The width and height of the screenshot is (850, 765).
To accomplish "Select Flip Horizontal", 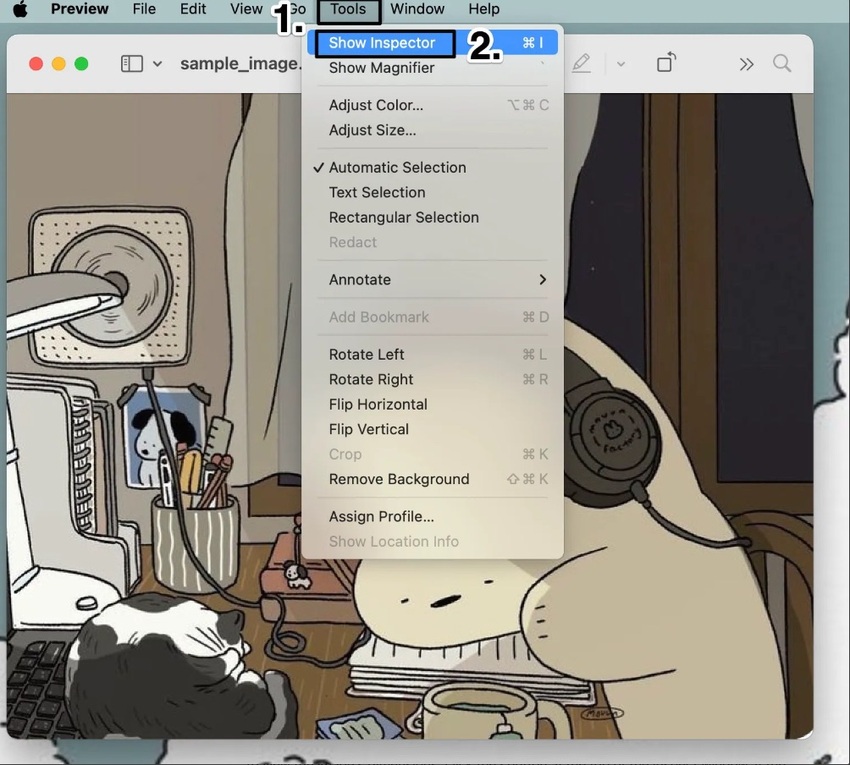I will pyautogui.click(x=433, y=404).
